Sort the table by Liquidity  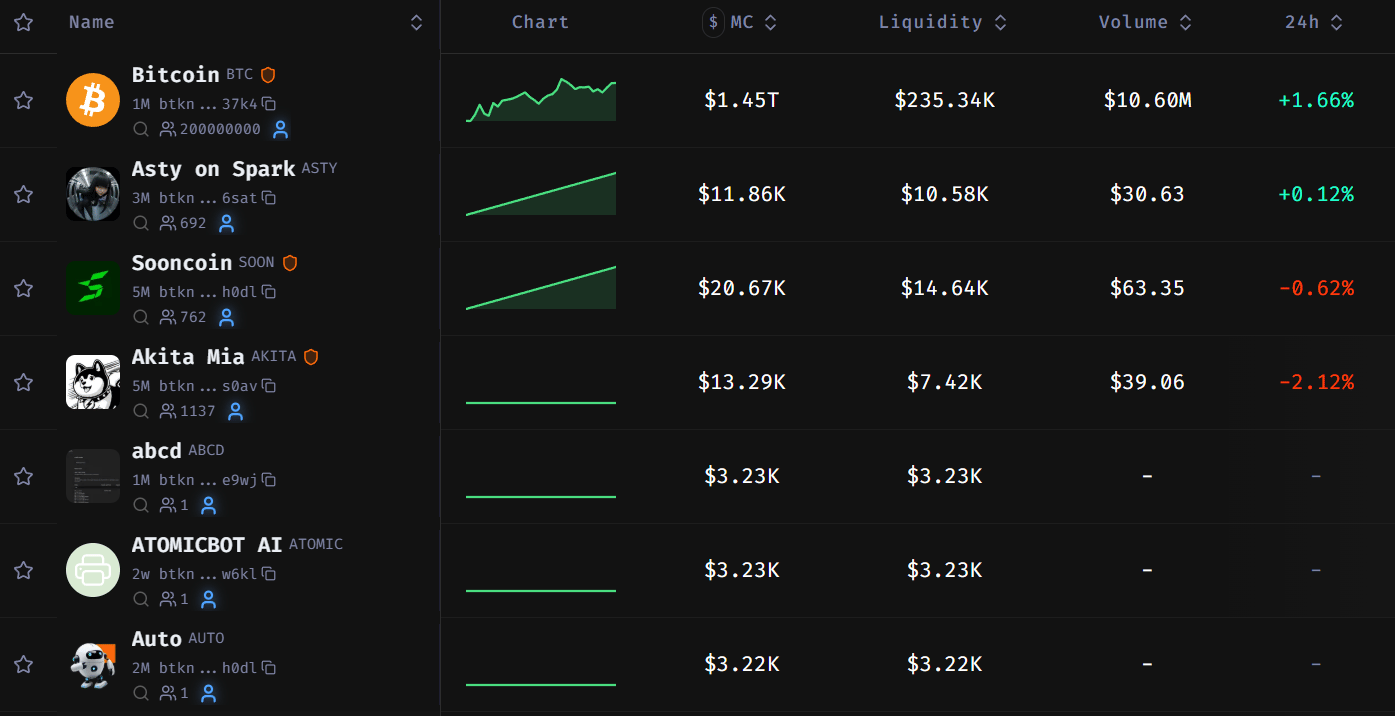tap(942, 22)
